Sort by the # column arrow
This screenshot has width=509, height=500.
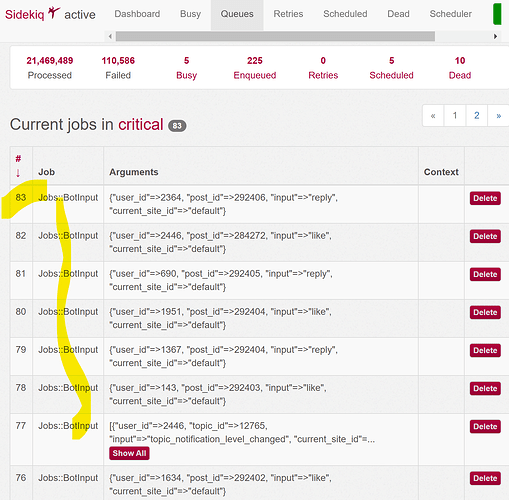pos(18,173)
